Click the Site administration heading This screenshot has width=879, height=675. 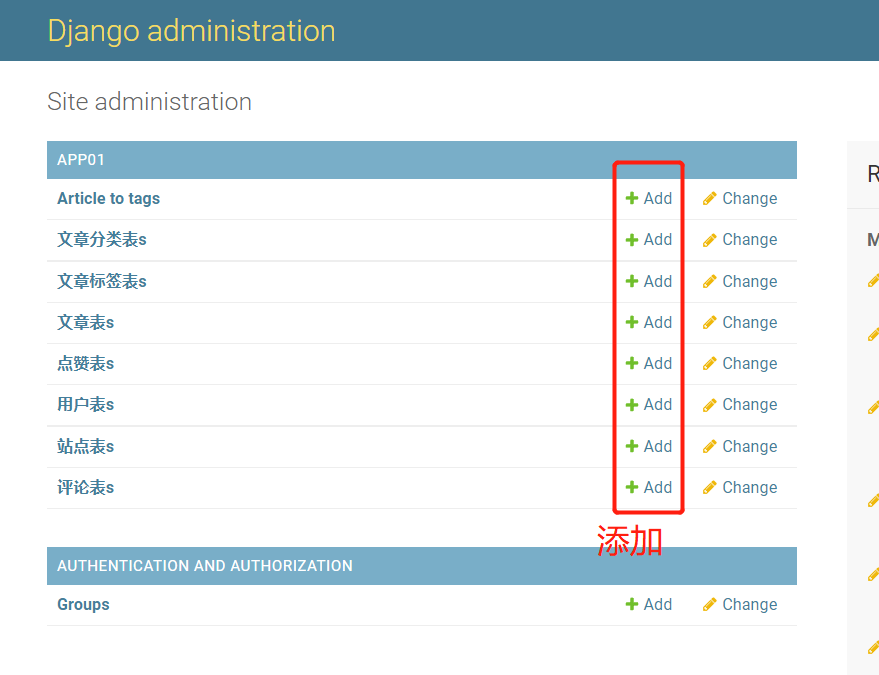149,101
